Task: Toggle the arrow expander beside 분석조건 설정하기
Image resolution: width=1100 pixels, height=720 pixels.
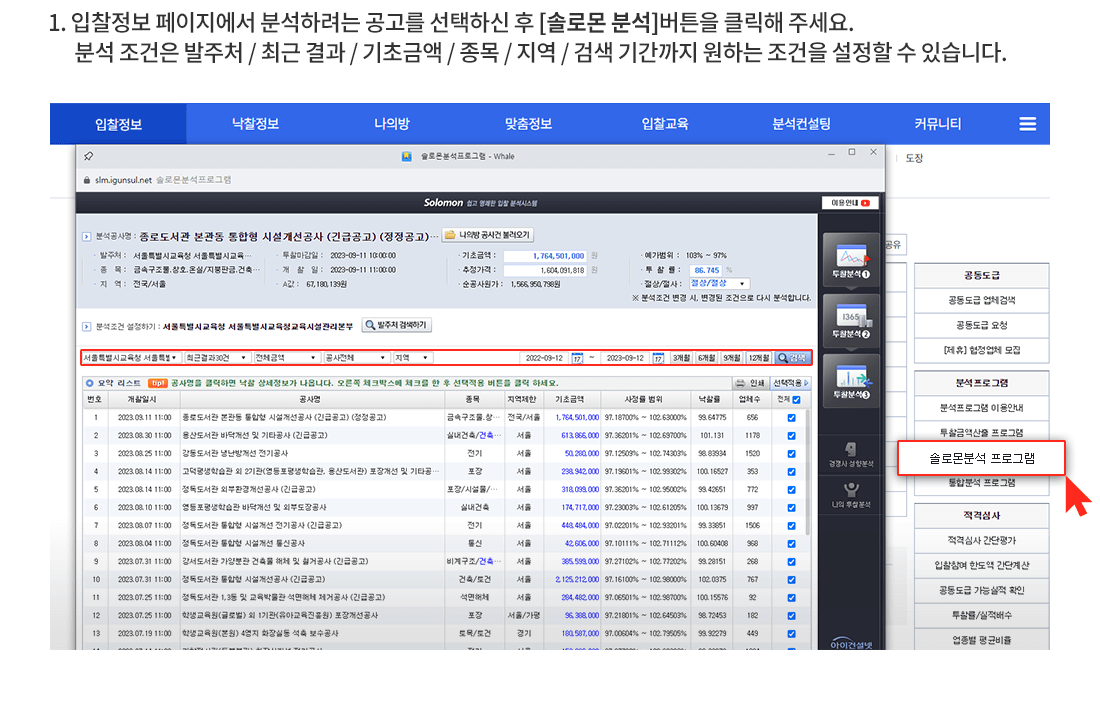Action: click(x=86, y=326)
